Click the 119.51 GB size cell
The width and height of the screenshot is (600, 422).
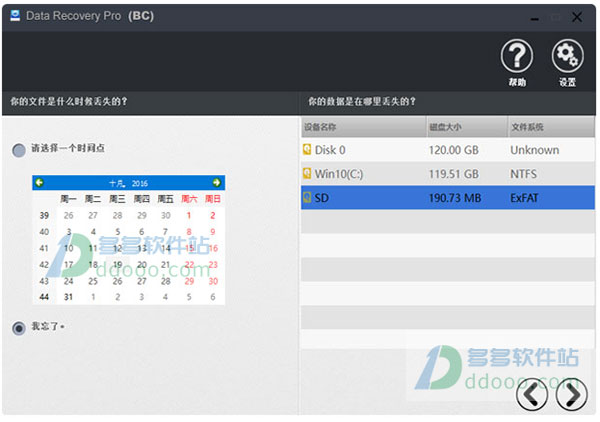(453, 174)
